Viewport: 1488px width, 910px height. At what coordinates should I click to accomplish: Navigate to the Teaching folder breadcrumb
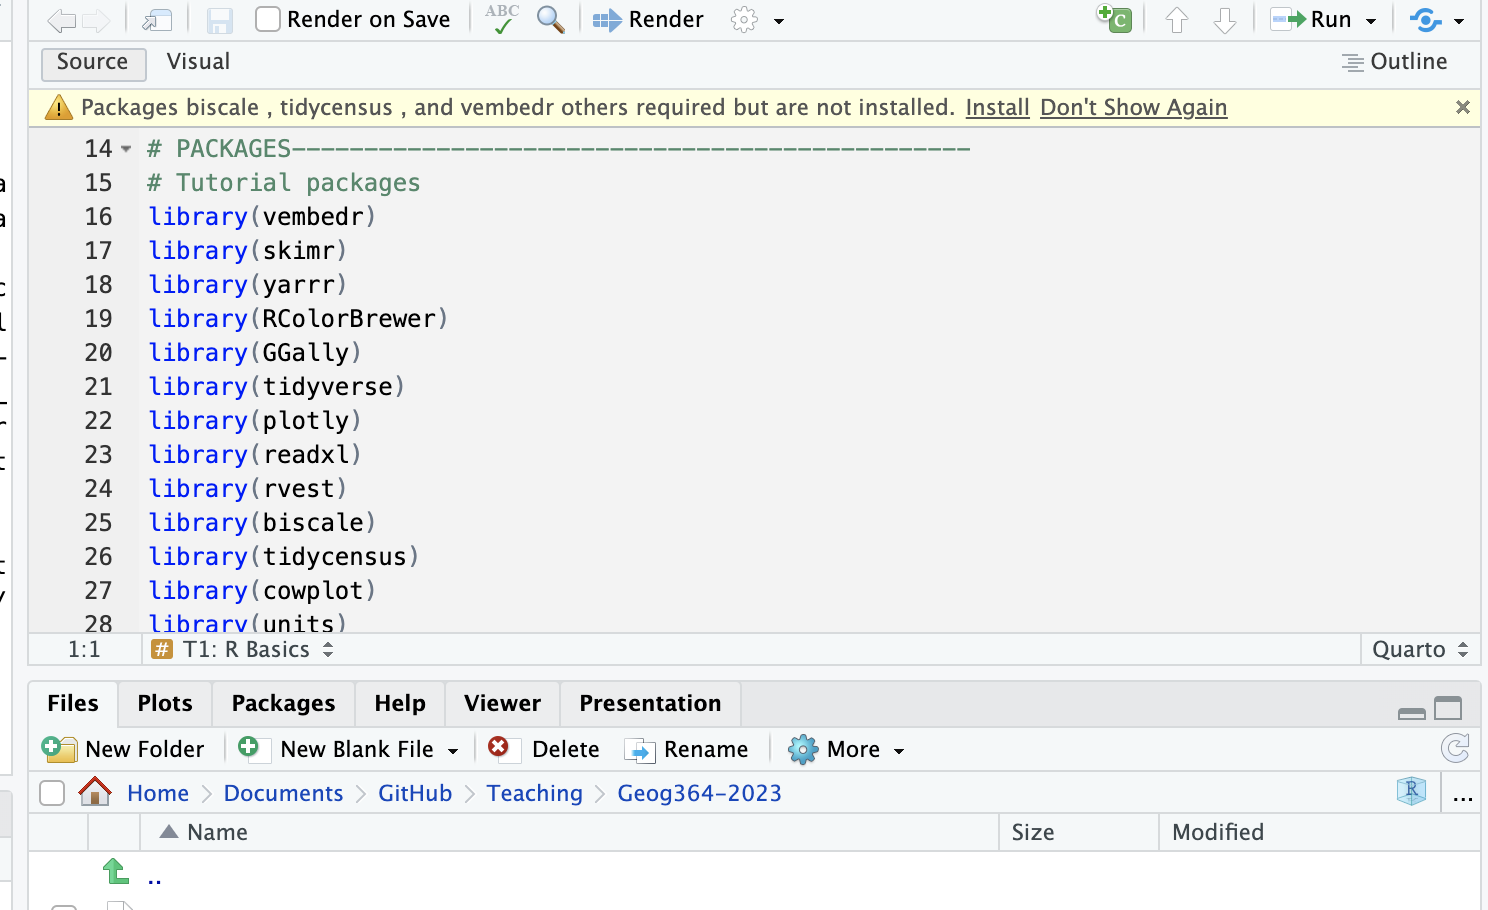pos(534,793)
